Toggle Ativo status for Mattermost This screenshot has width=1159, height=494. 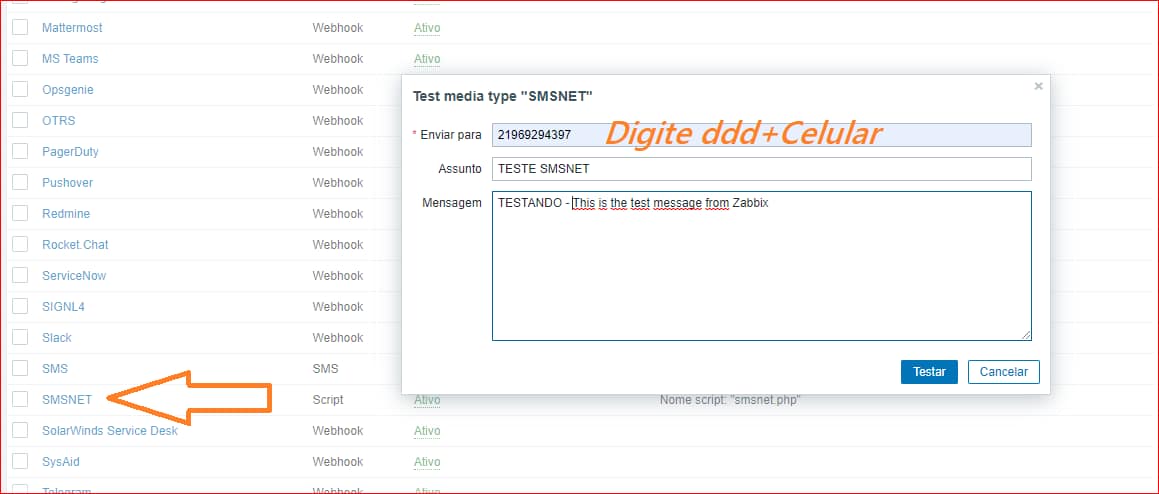[427, 28]
